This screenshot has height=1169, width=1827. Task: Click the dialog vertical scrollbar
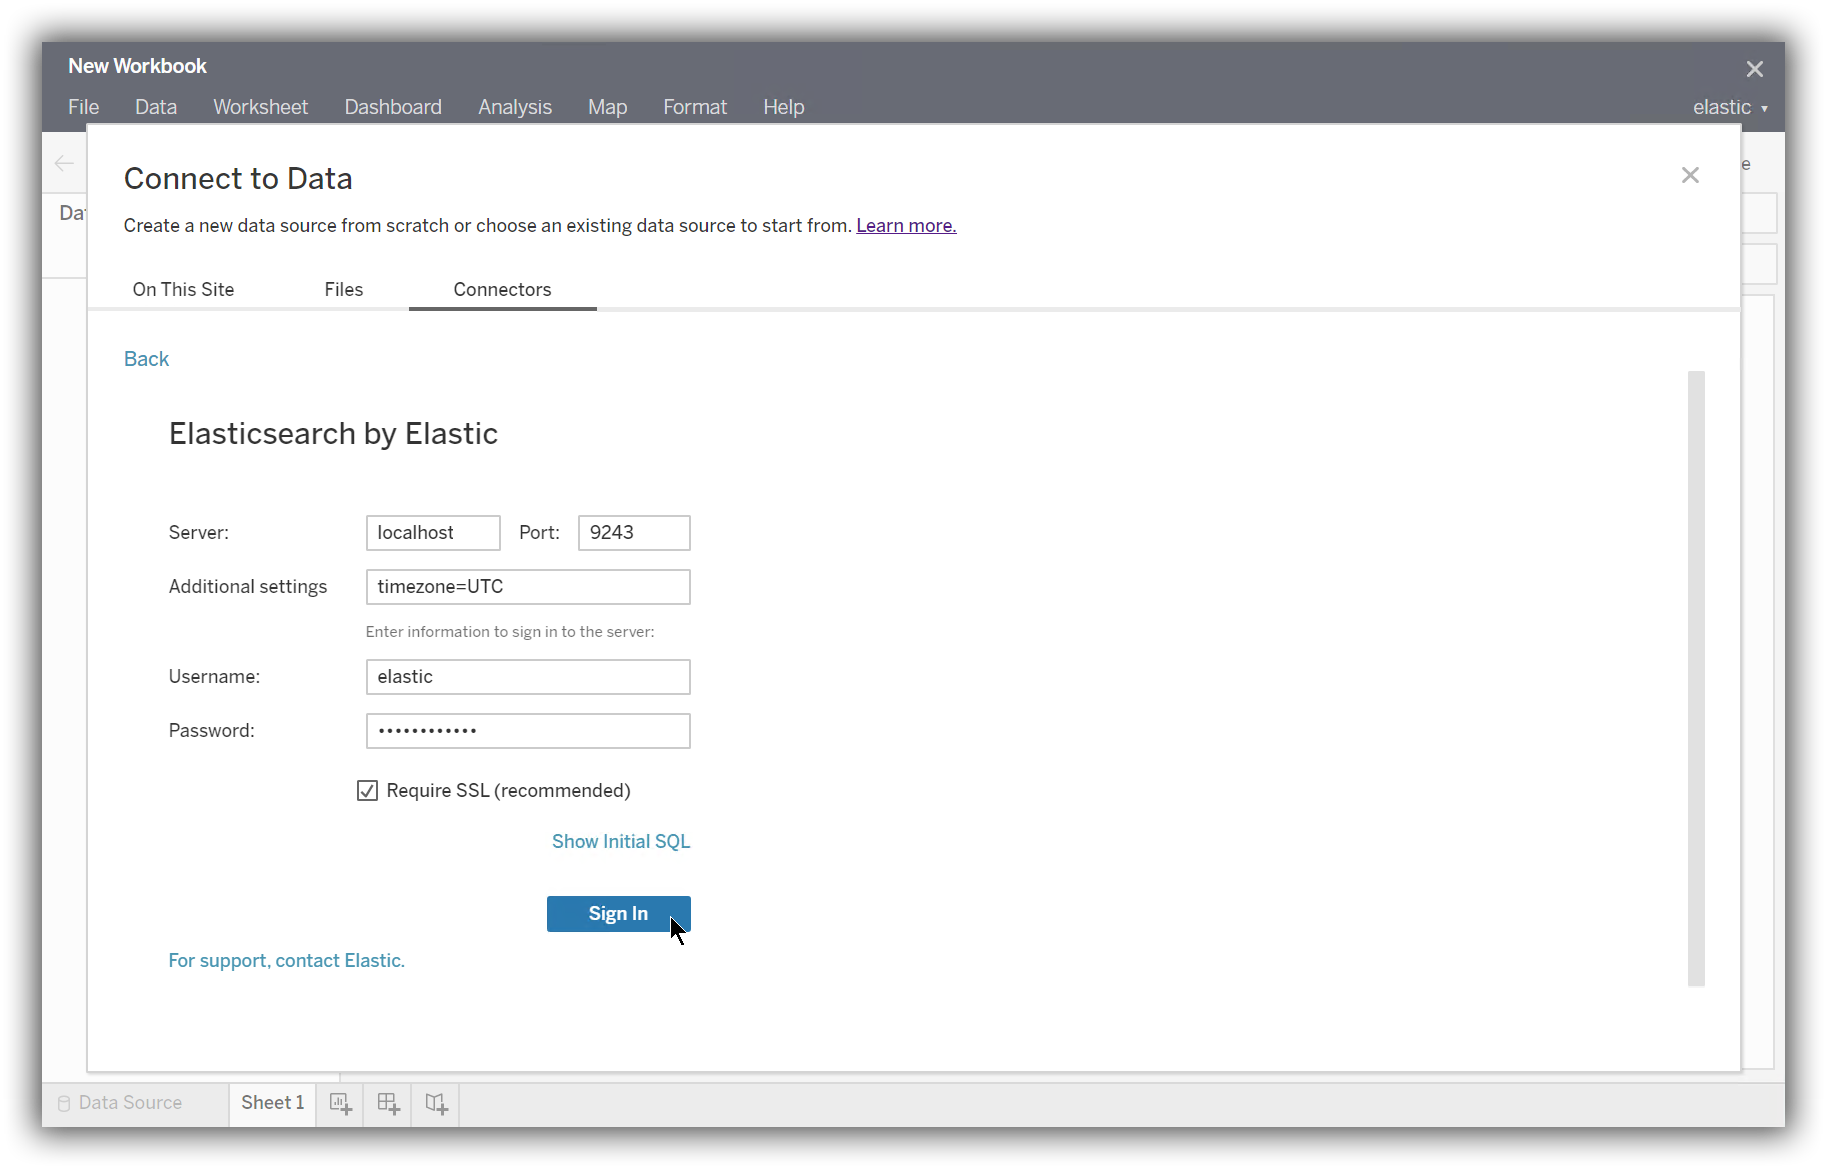(1696, 678)
